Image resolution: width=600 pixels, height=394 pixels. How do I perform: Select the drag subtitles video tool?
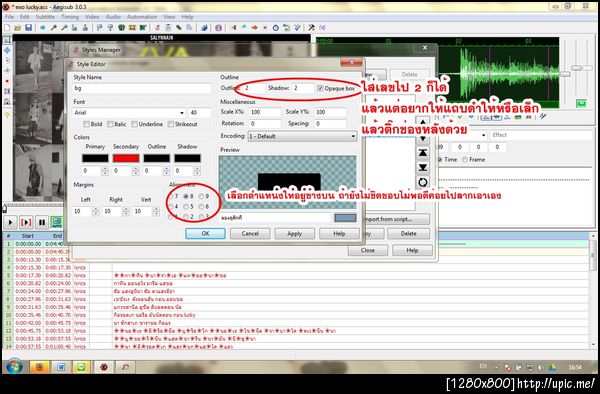(x=7, y=50)
